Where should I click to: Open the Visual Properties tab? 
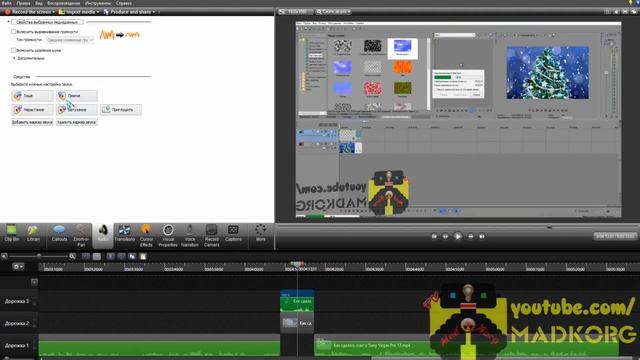click(168, 236)
